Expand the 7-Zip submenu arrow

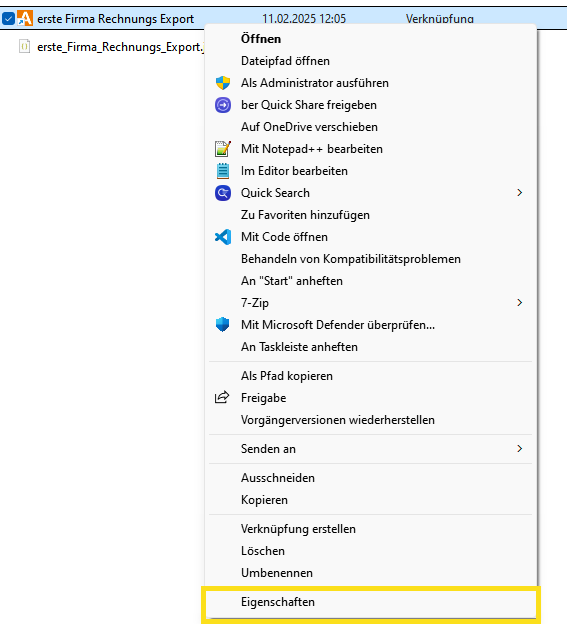click(x=519, y=302)
